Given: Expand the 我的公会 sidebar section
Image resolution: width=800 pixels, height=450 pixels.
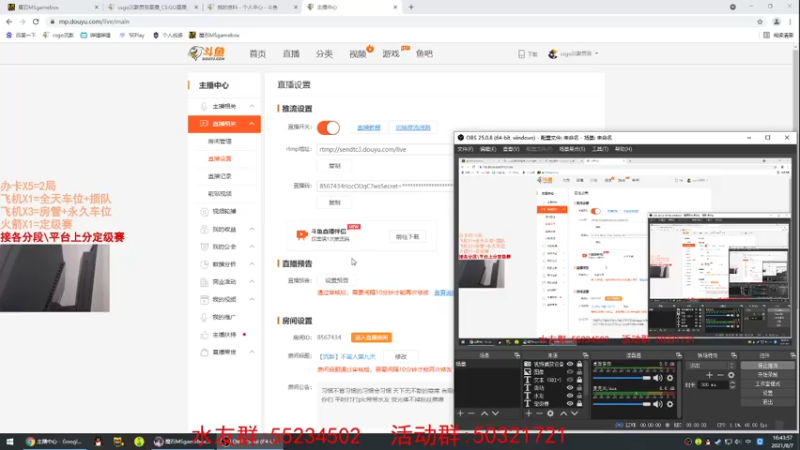Looking at the screenshot, I should [x=252, y=246].
